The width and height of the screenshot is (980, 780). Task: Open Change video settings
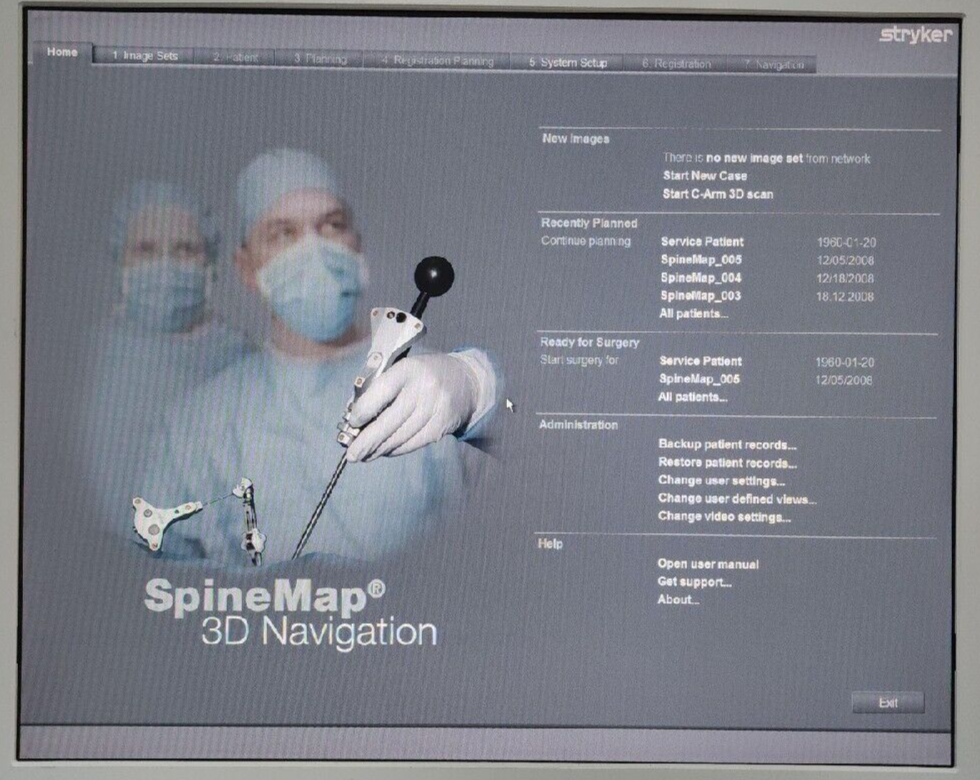coord(724,517)
